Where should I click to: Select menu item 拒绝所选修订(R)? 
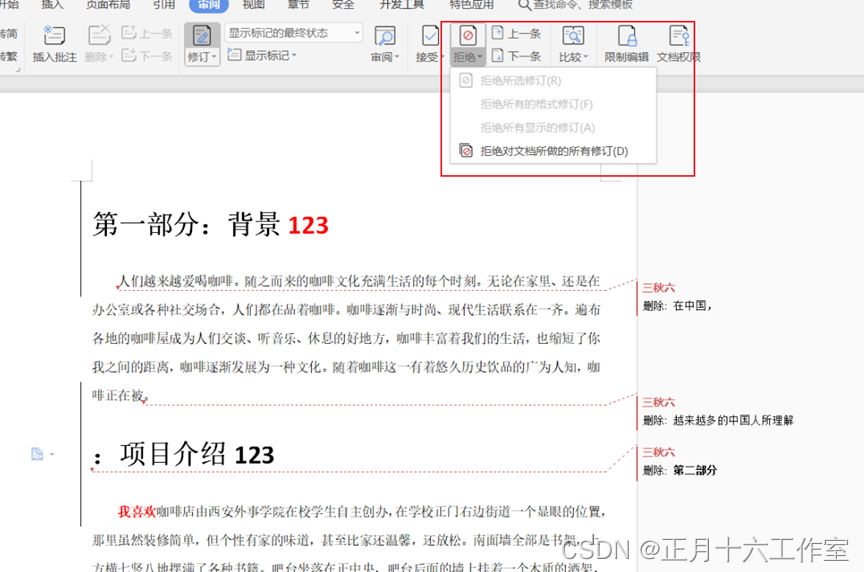(x=553, y=80)
